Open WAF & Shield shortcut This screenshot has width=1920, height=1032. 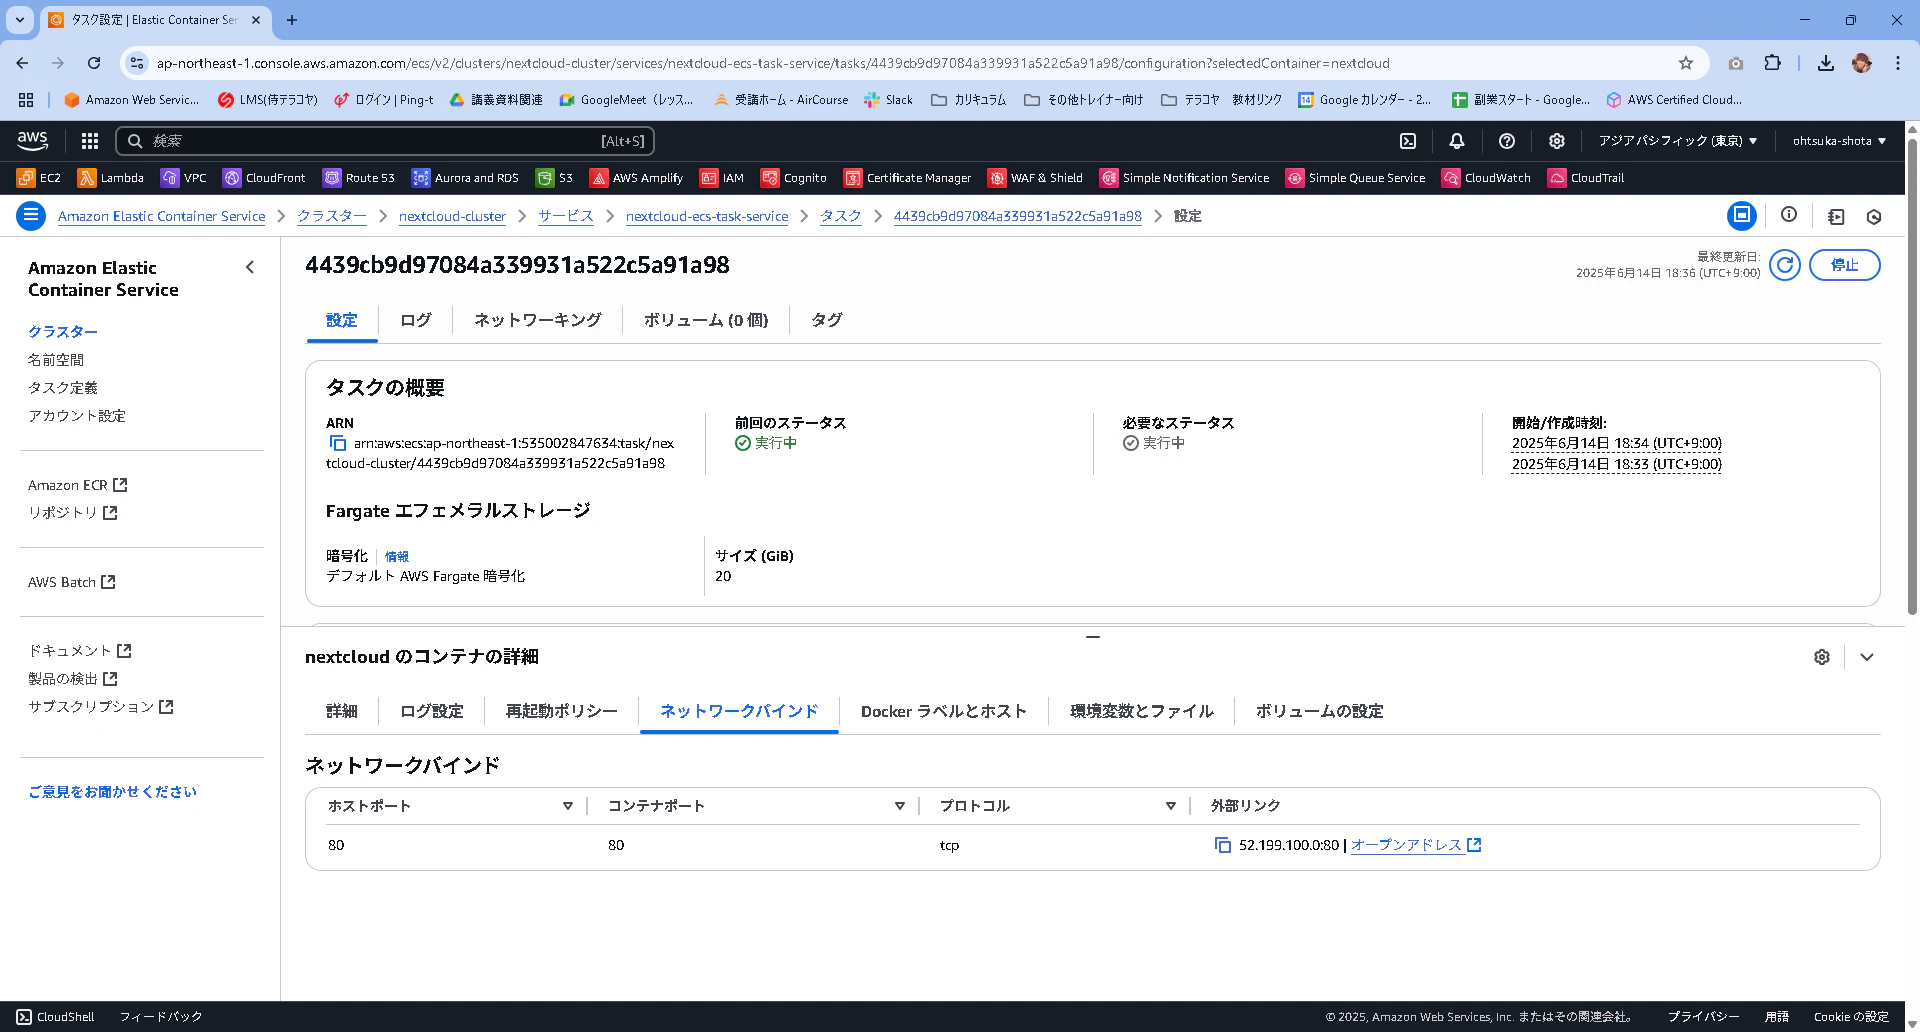(1035, 178)
